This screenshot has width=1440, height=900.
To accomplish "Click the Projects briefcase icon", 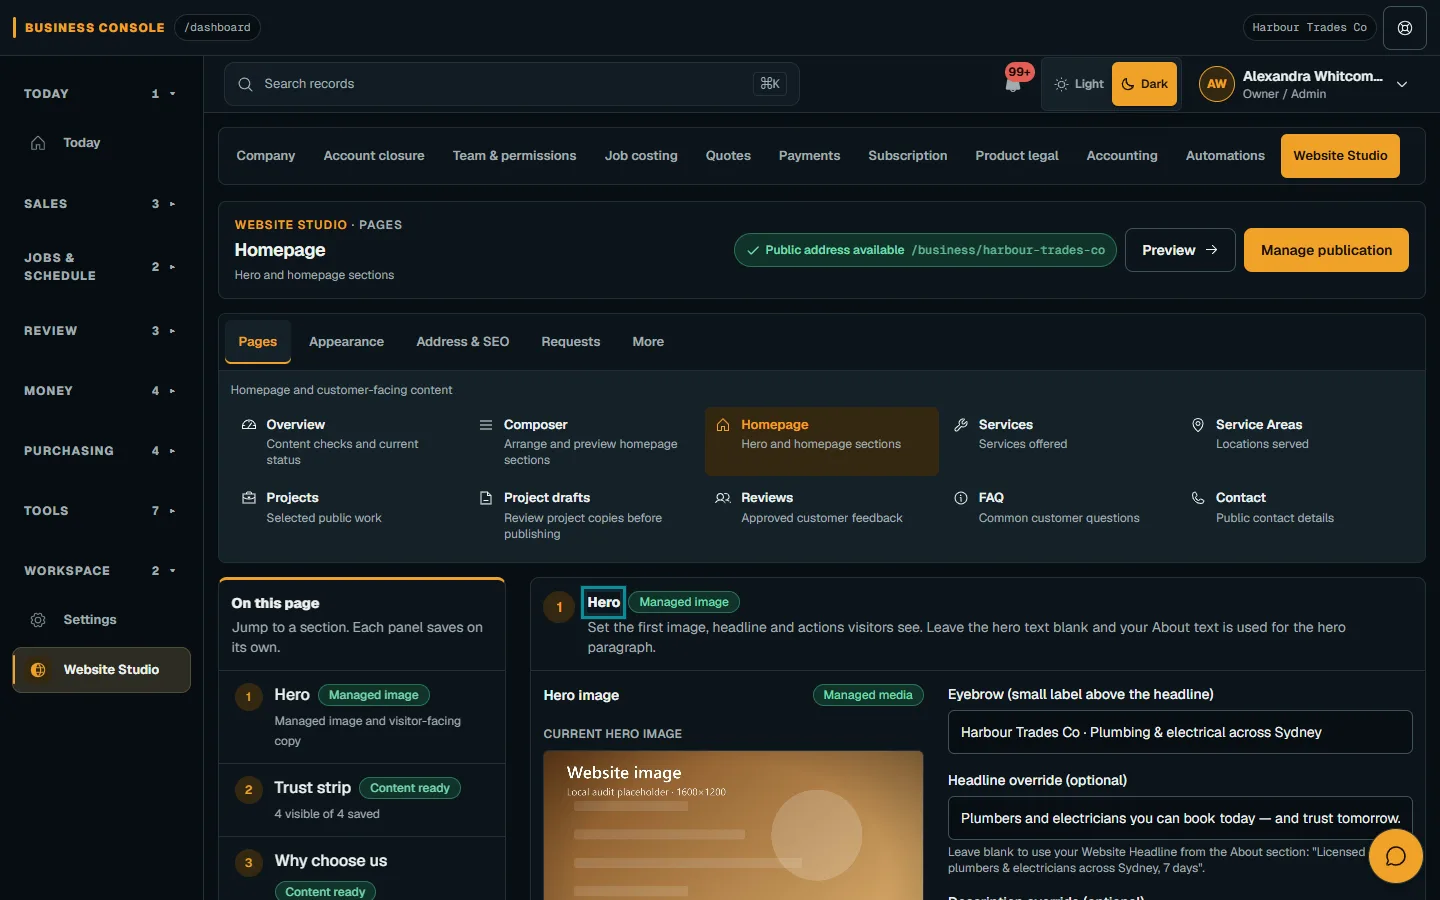I will click(249, 498).
